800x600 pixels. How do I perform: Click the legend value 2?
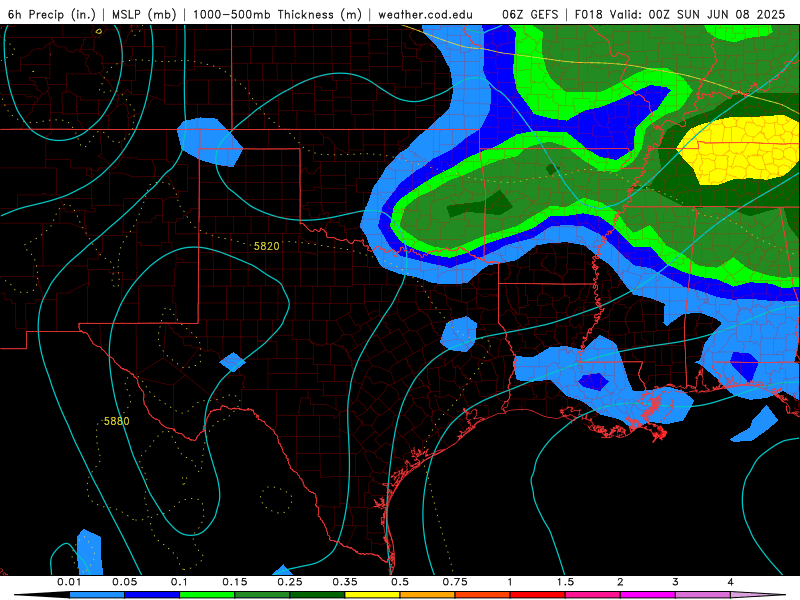(620, 582)
